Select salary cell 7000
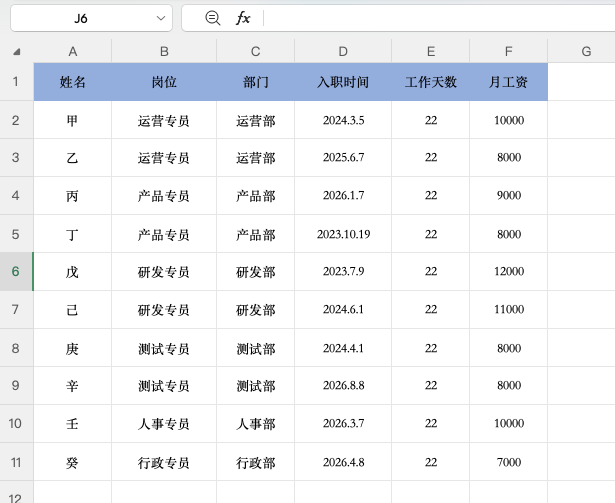Viewport: 615px width, 503px height. pyautogui.click(x=508, y=462)
